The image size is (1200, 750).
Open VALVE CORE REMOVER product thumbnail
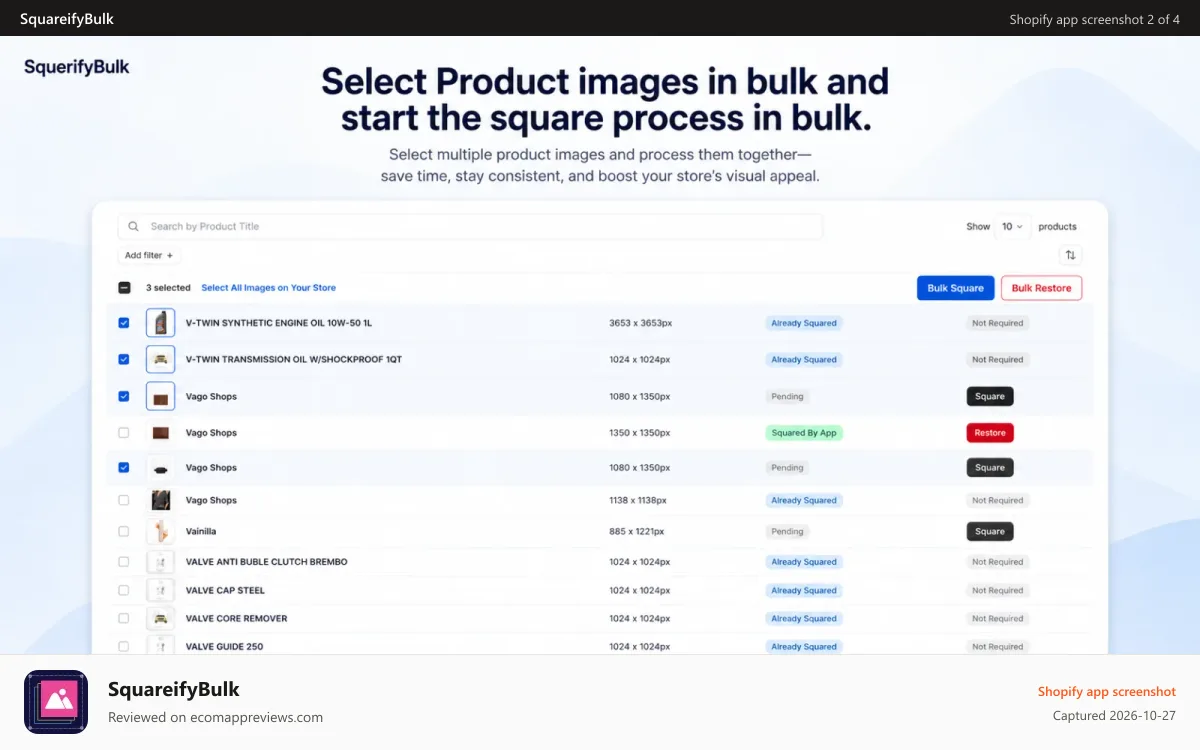(160, 618)
